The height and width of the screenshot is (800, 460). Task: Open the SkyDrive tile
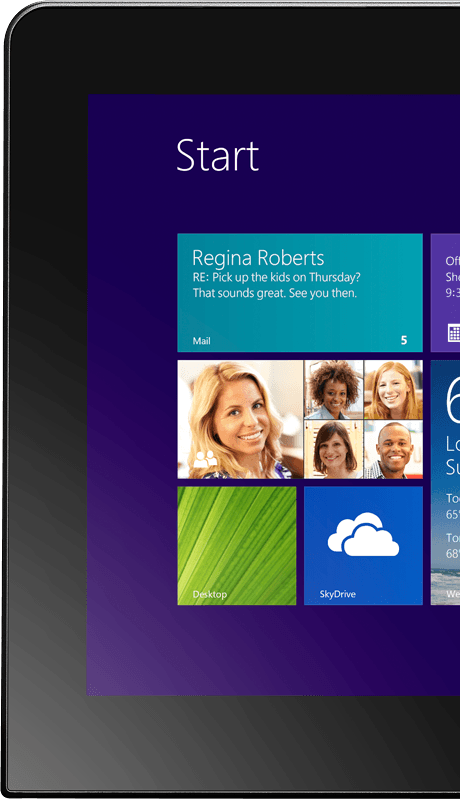coord(363,546)
